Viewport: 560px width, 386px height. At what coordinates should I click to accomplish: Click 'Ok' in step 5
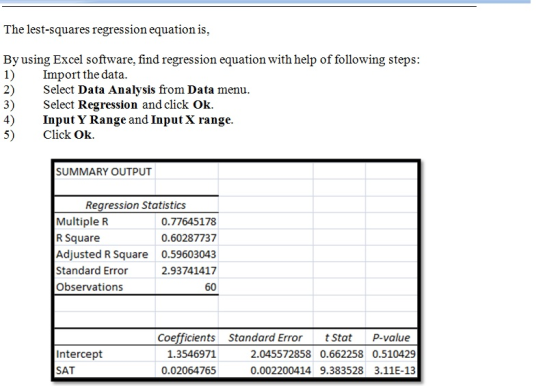click(x=83, y=135)
